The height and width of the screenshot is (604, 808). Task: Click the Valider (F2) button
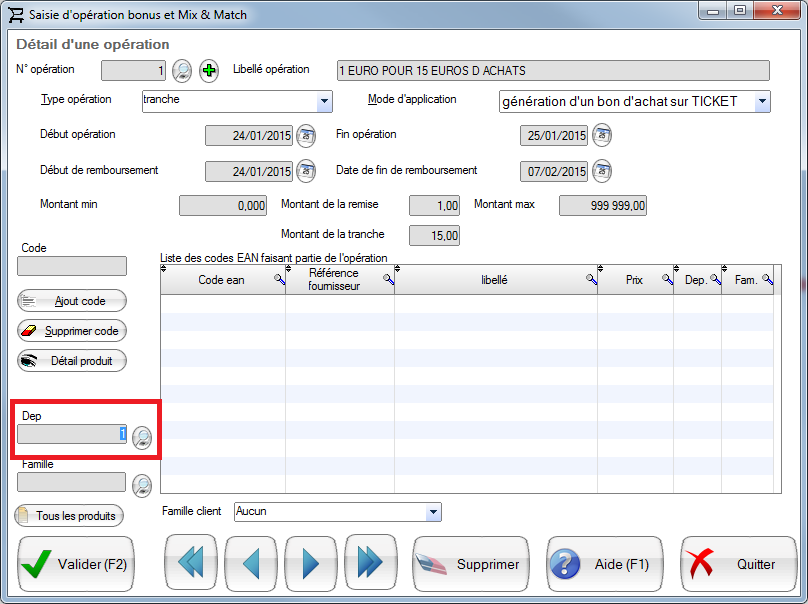point(76,564)
